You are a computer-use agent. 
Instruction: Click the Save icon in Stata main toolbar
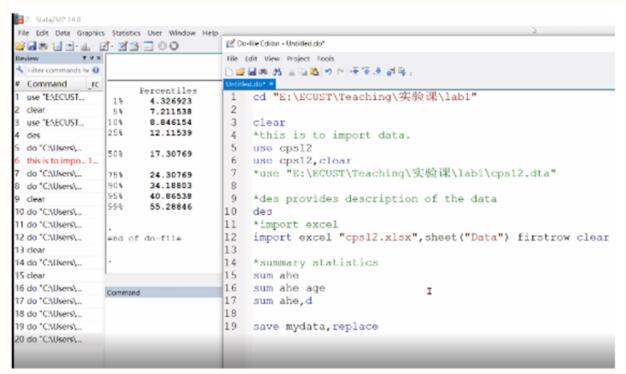point(32,46)
